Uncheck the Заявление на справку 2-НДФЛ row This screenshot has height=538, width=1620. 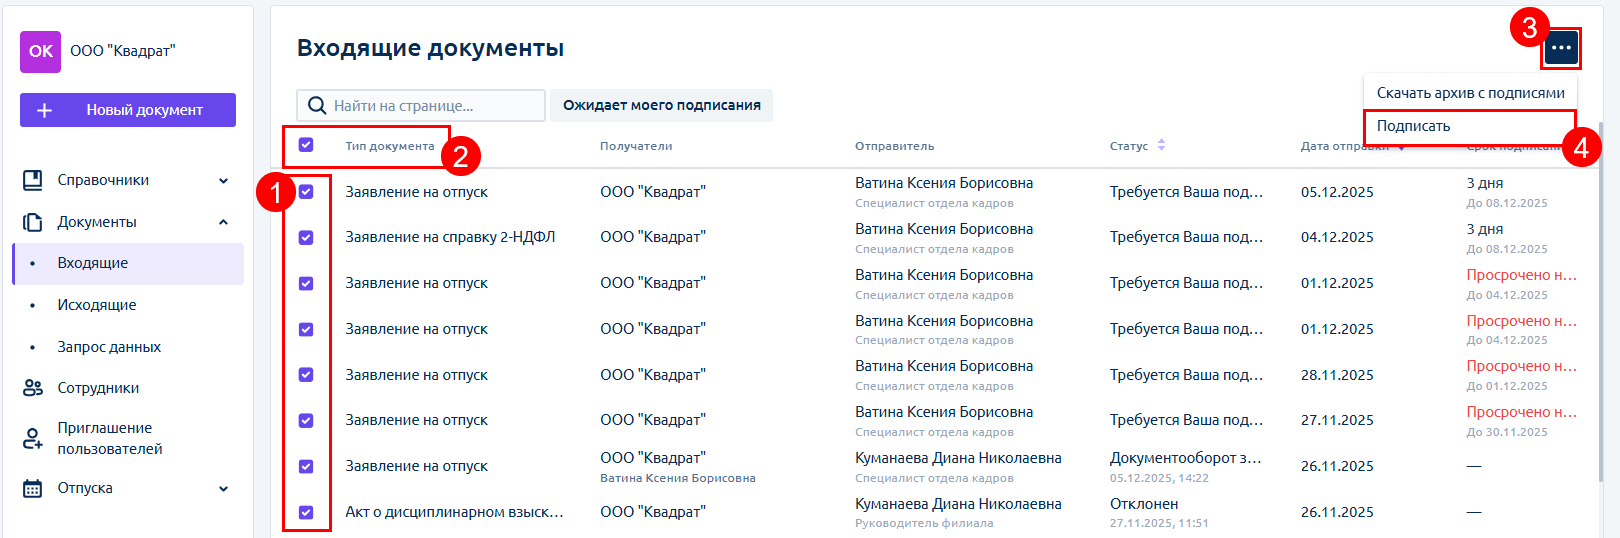tap(306, 238)
